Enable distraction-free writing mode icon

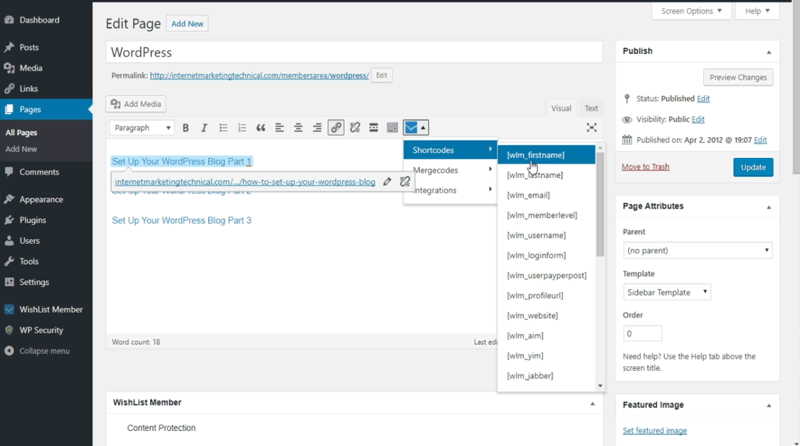(592, 128)
